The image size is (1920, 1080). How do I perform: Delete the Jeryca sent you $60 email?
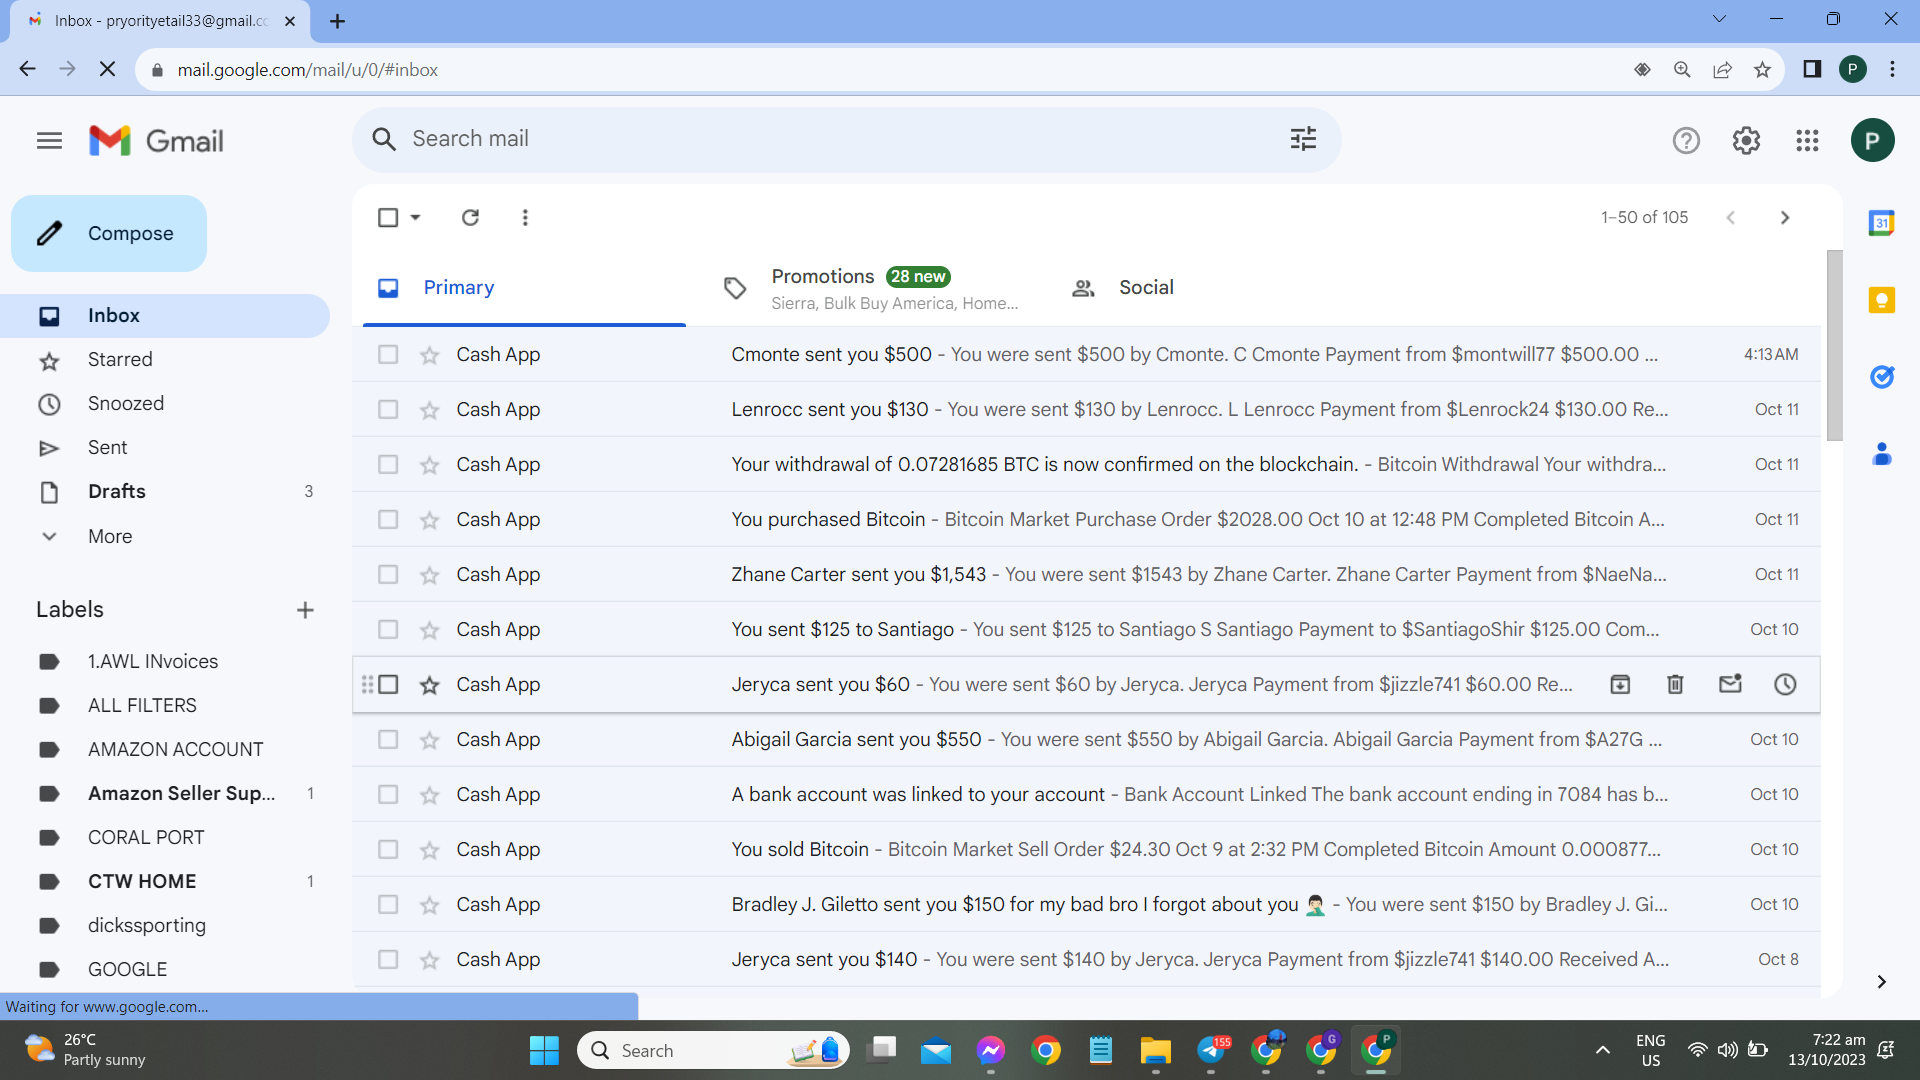click(x=1675, y=684)
